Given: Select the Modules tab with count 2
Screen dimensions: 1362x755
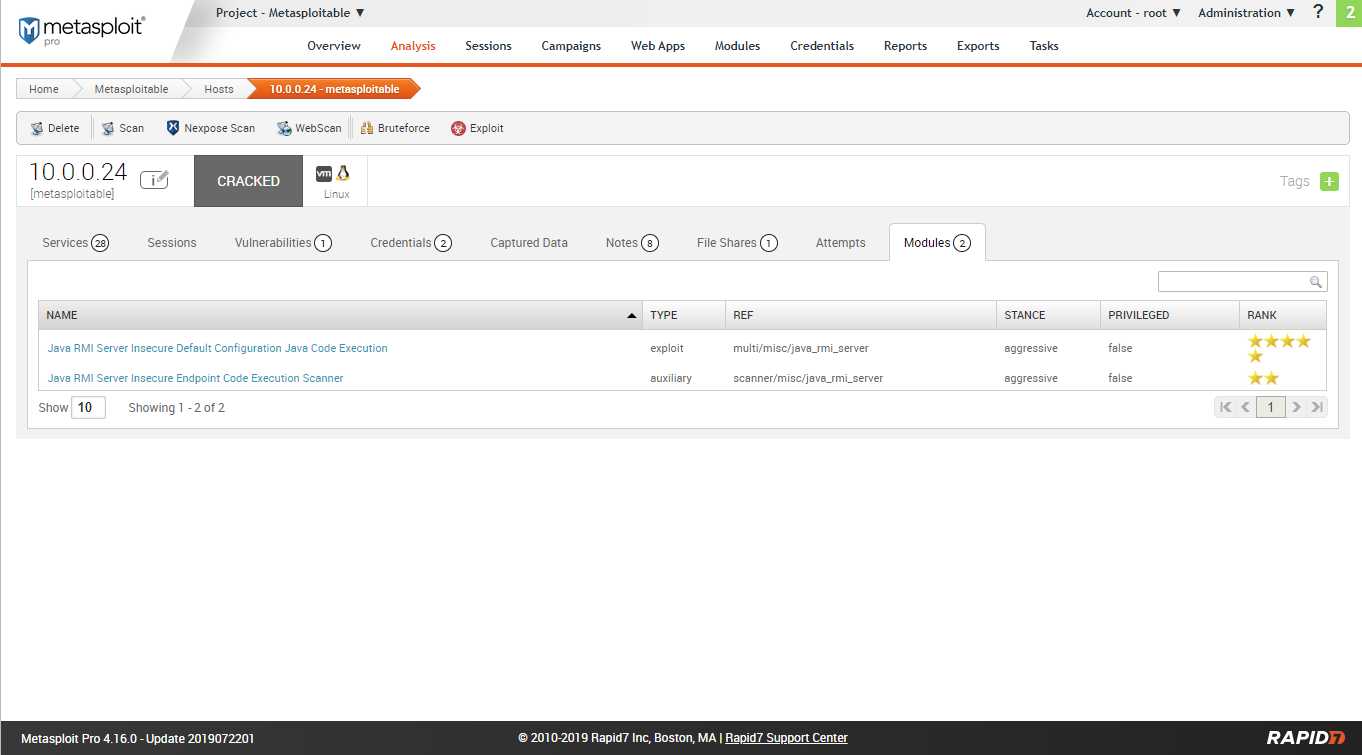Looking at the screenshot, I should pos(937,243).
